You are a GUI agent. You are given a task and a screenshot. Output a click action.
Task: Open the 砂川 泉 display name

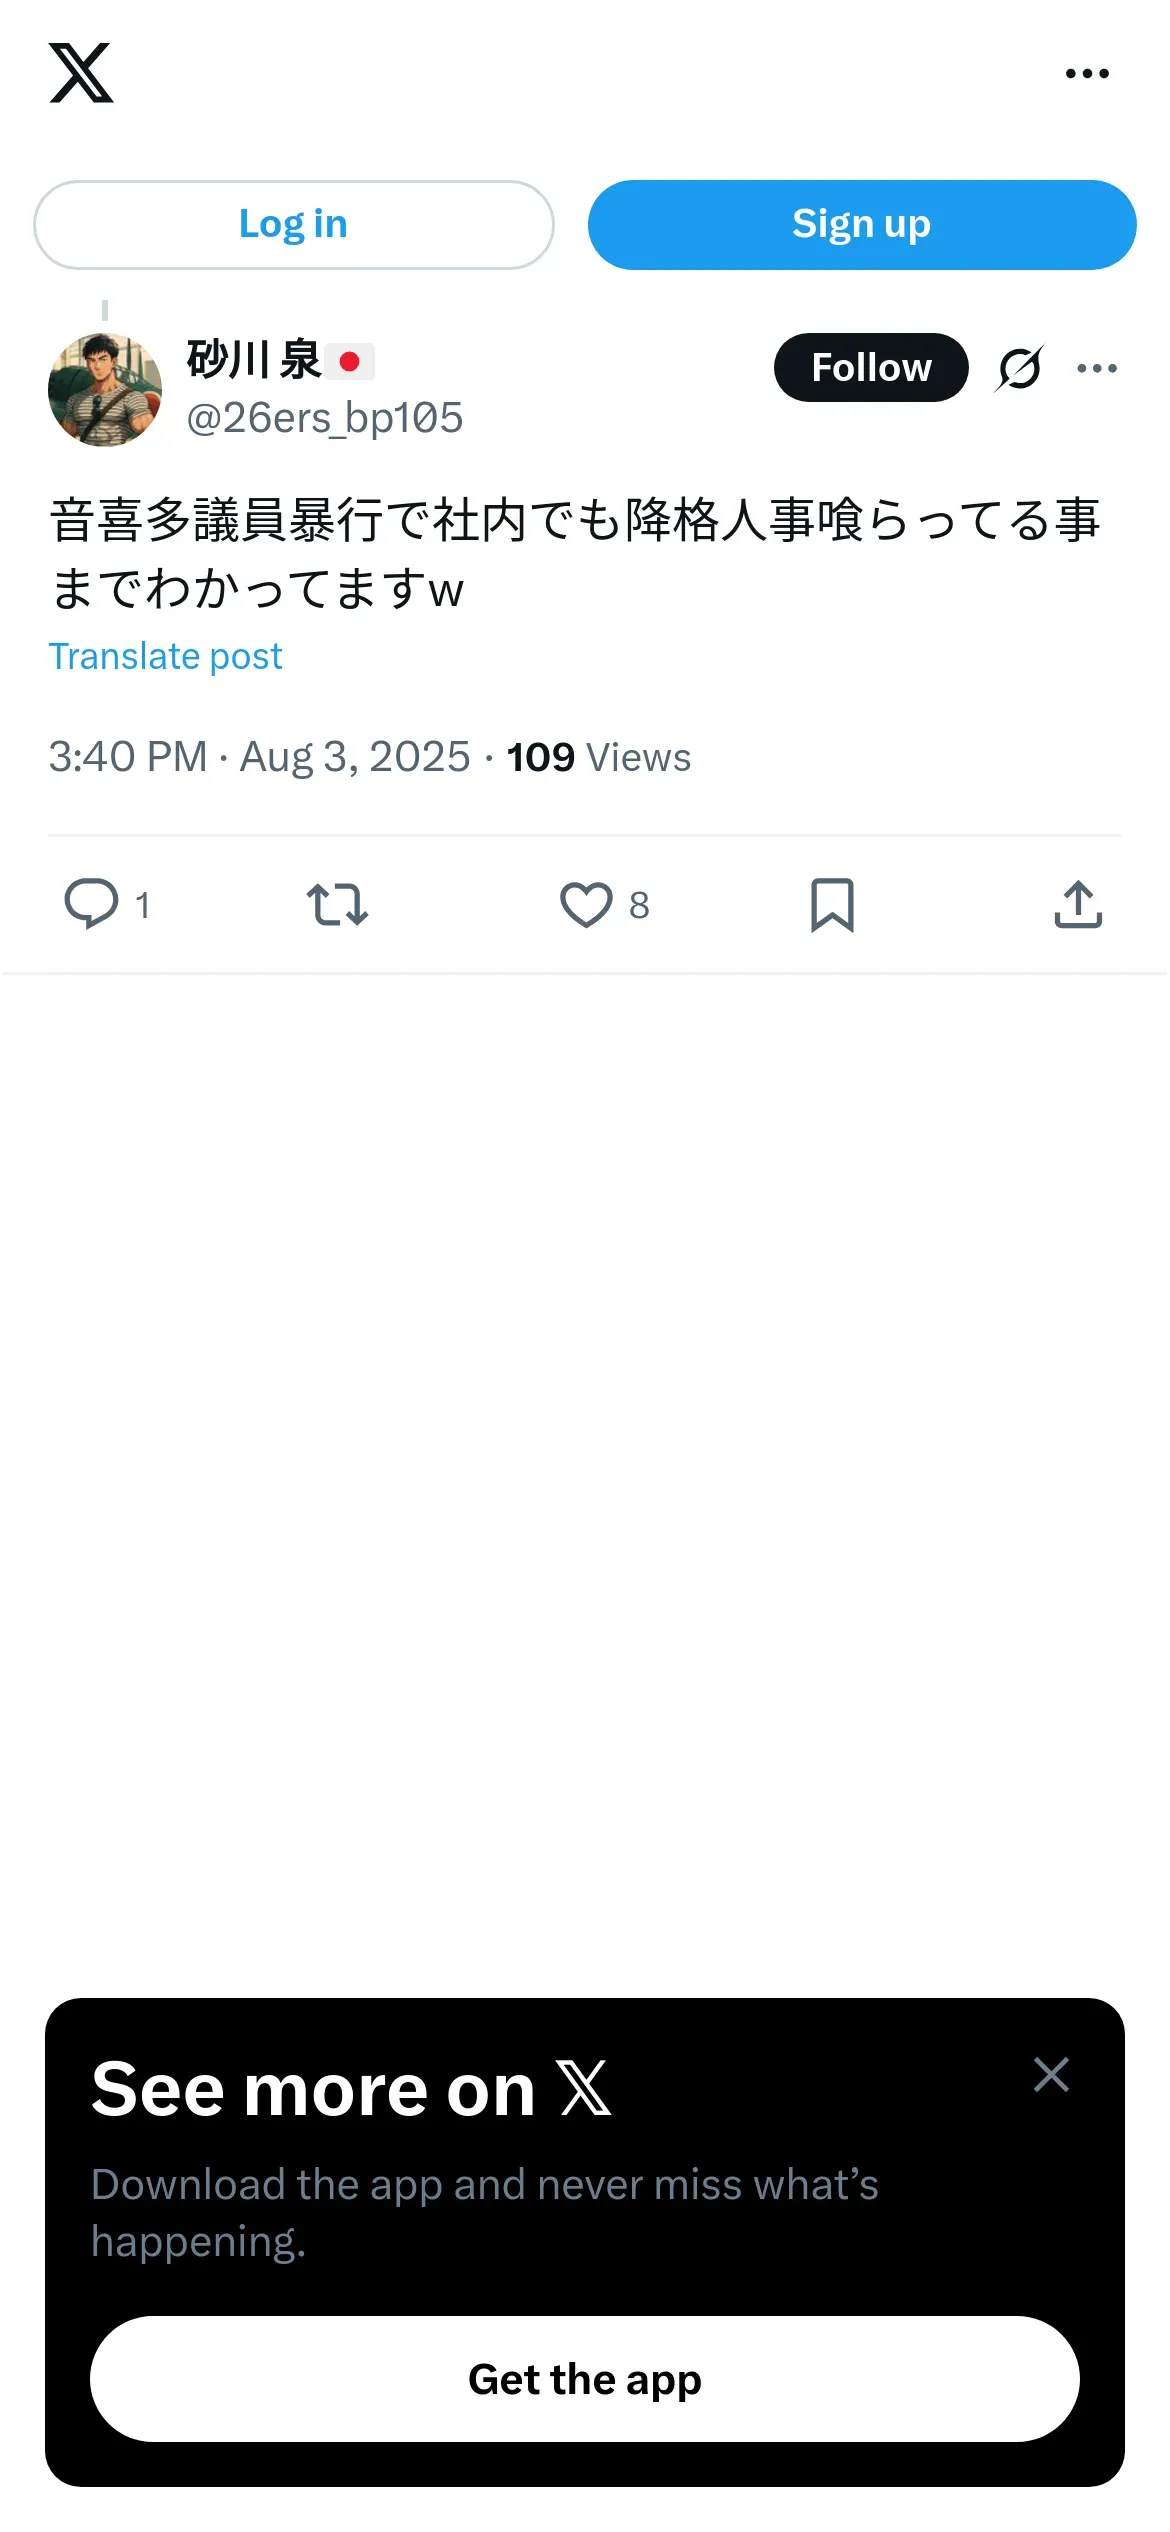pyautogui.click(x=254, y=360)
